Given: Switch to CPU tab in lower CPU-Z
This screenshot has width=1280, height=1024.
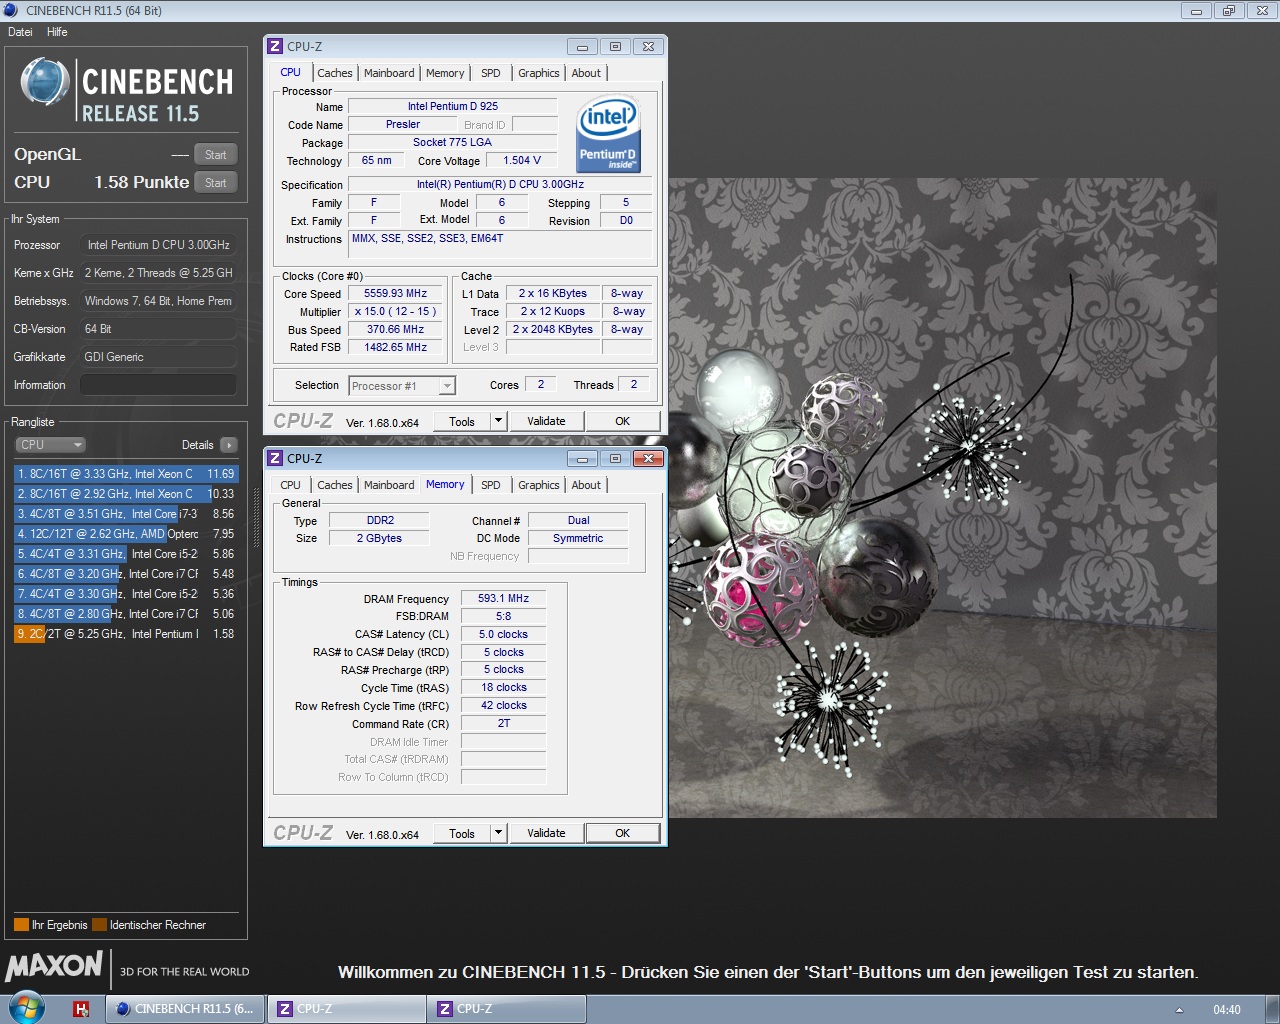Looking at the screenshot, I should [x=290, y=485].
